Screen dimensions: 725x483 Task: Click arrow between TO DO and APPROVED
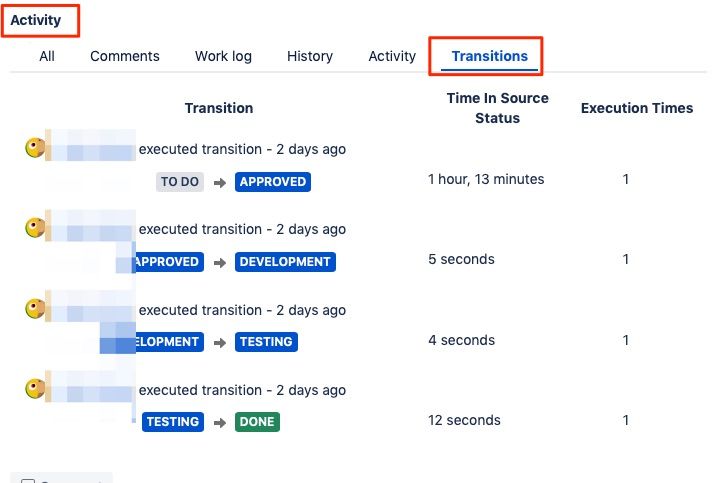[220, 183]
